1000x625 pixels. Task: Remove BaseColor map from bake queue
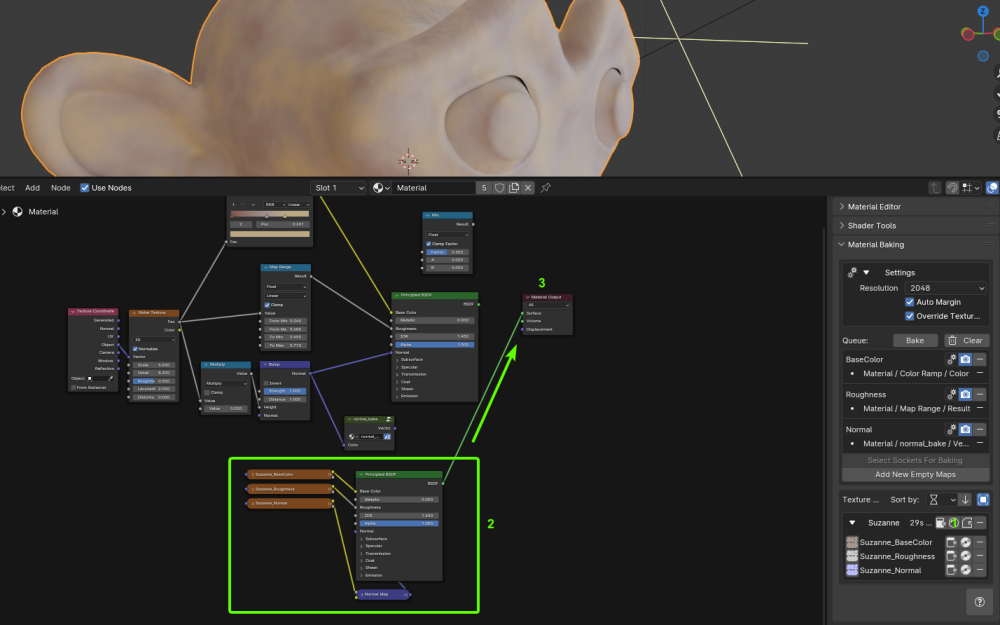980,359
